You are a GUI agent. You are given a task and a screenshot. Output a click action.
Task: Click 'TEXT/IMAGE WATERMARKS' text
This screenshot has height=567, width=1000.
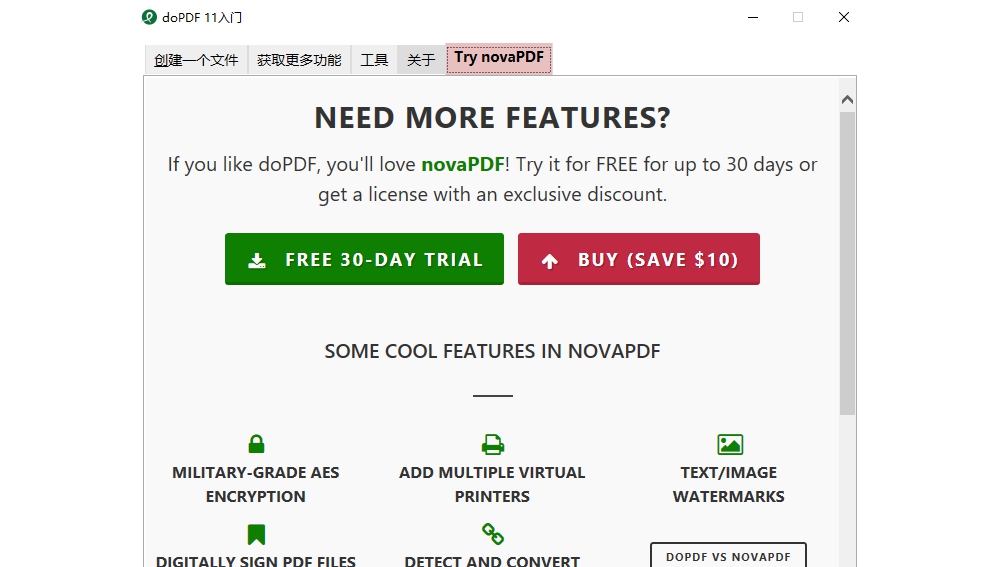pos(729,484)
